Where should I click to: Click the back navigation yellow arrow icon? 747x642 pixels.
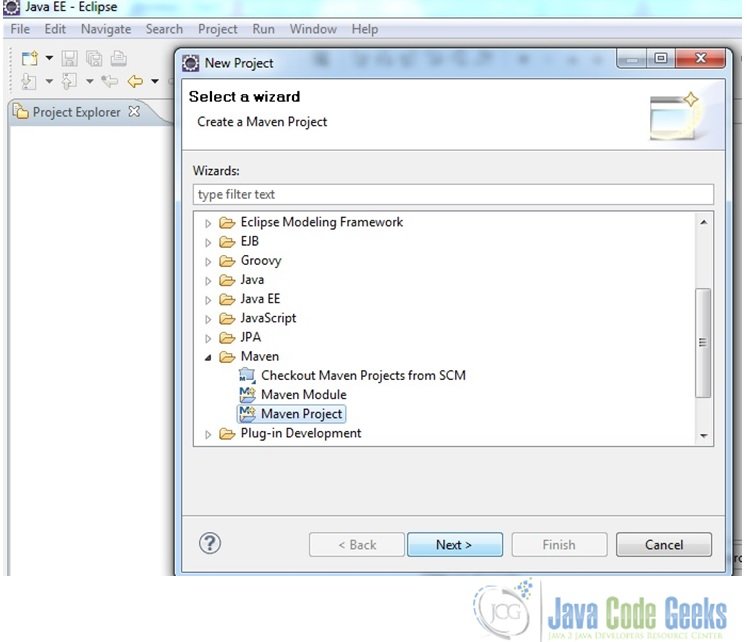(135, 81)
